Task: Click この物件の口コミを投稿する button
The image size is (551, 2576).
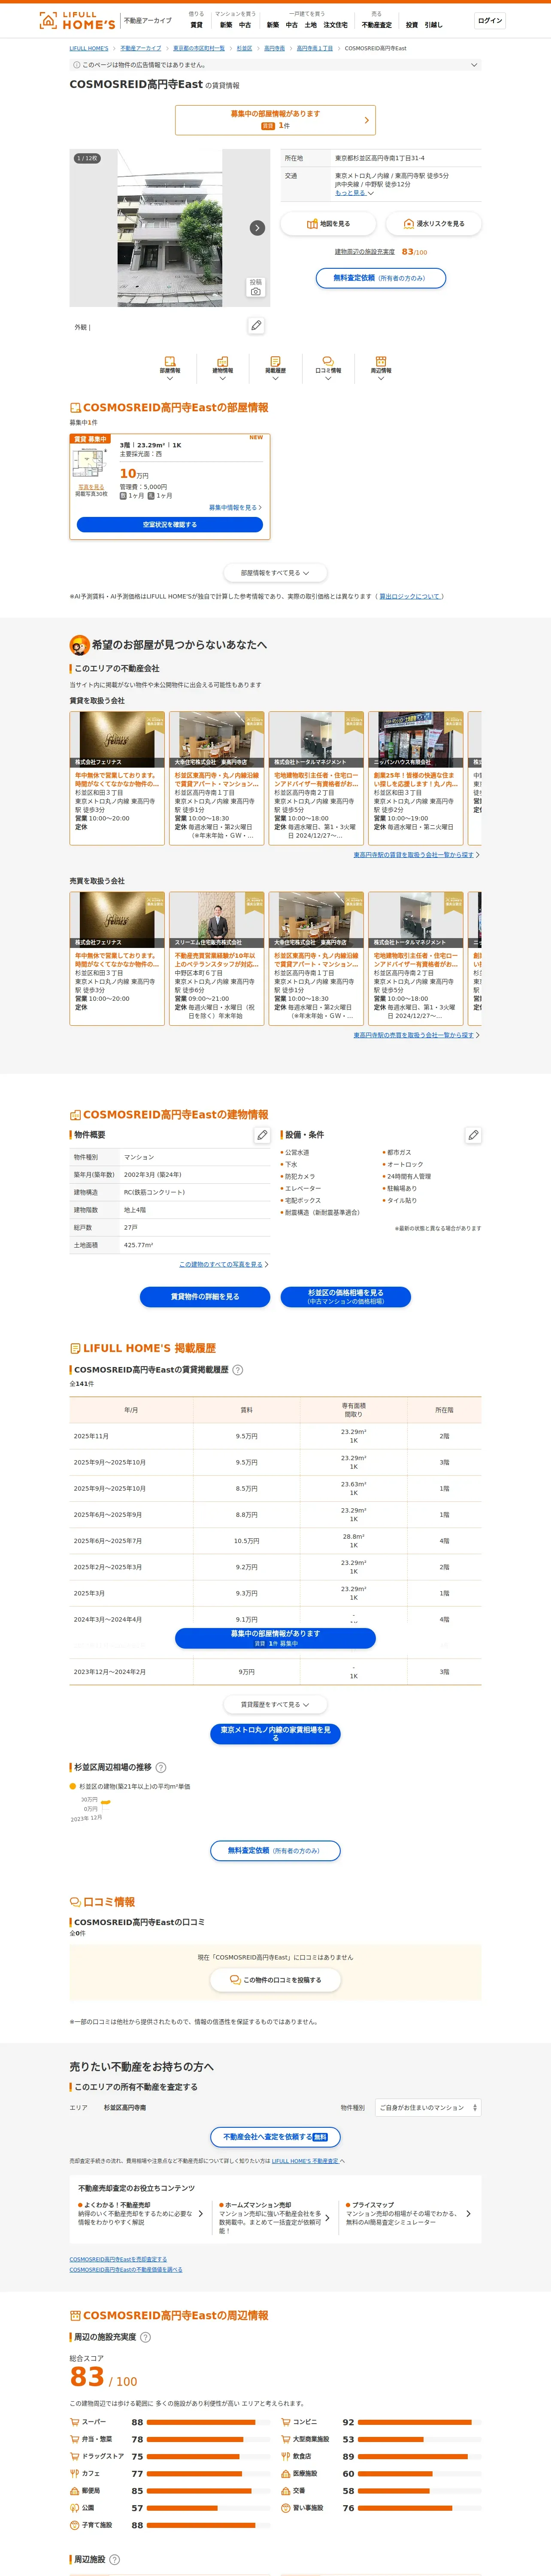Action: [x=275, y=1980]
